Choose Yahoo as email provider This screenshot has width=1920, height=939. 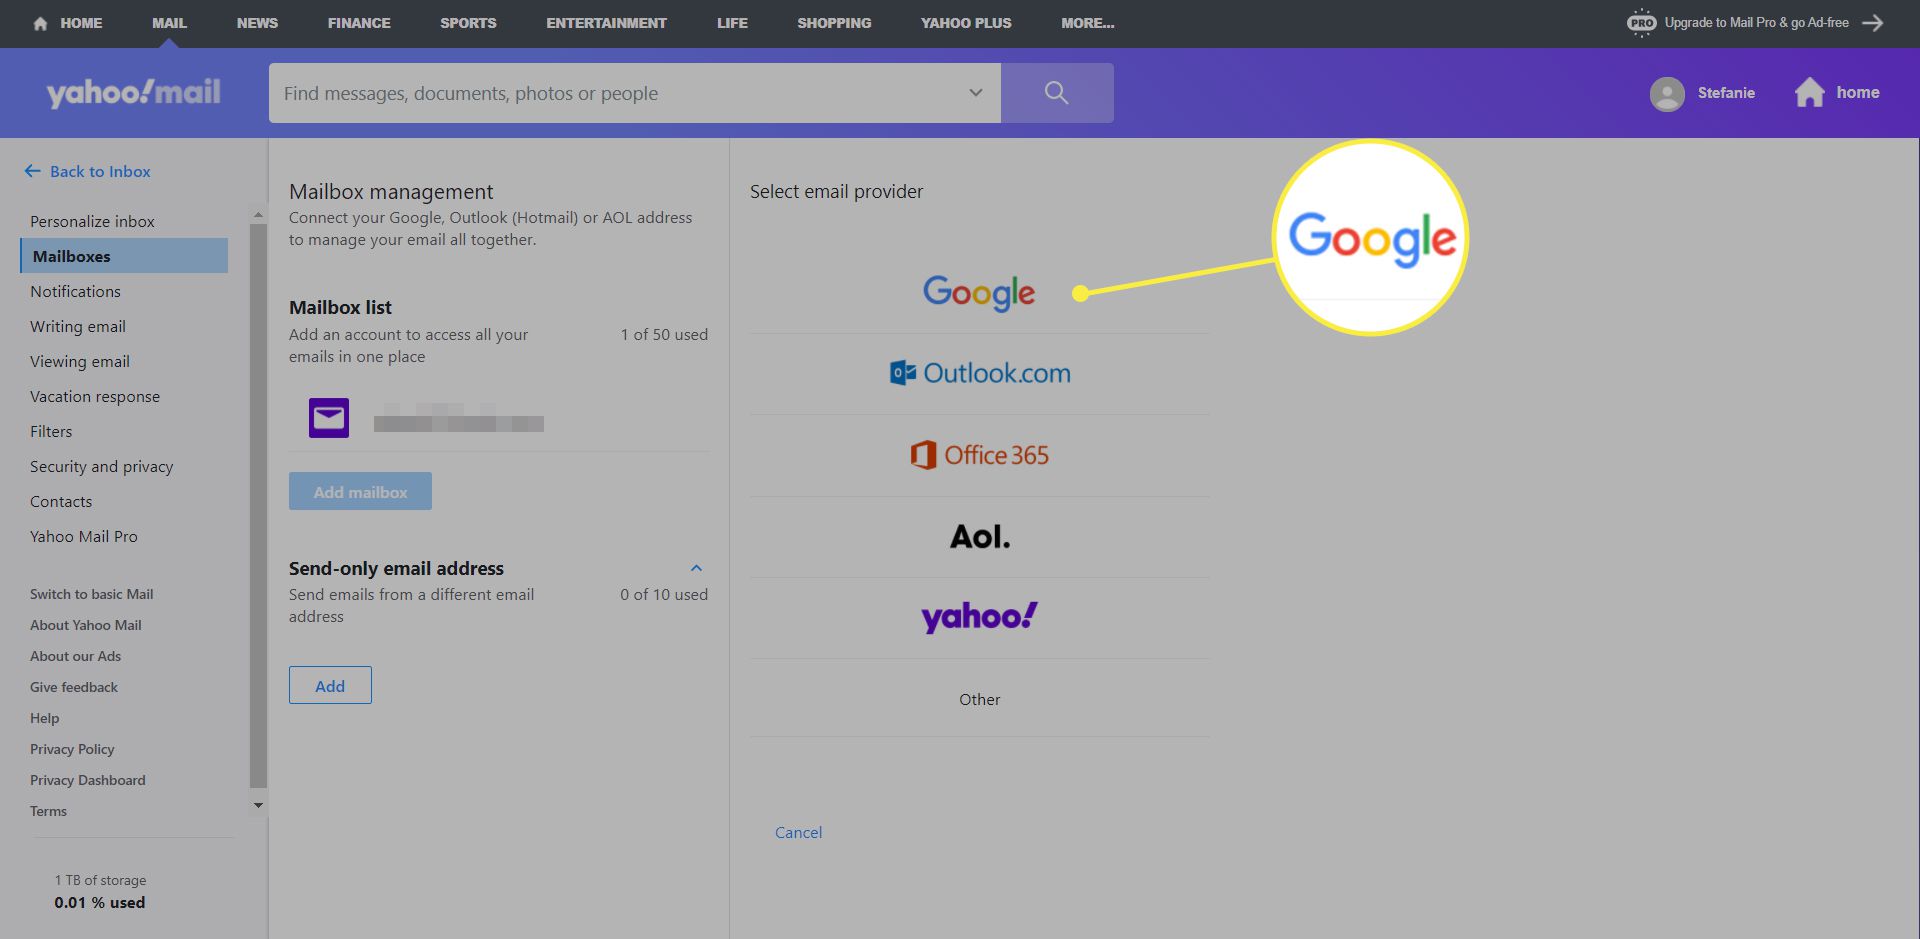(x=979, y=617)
